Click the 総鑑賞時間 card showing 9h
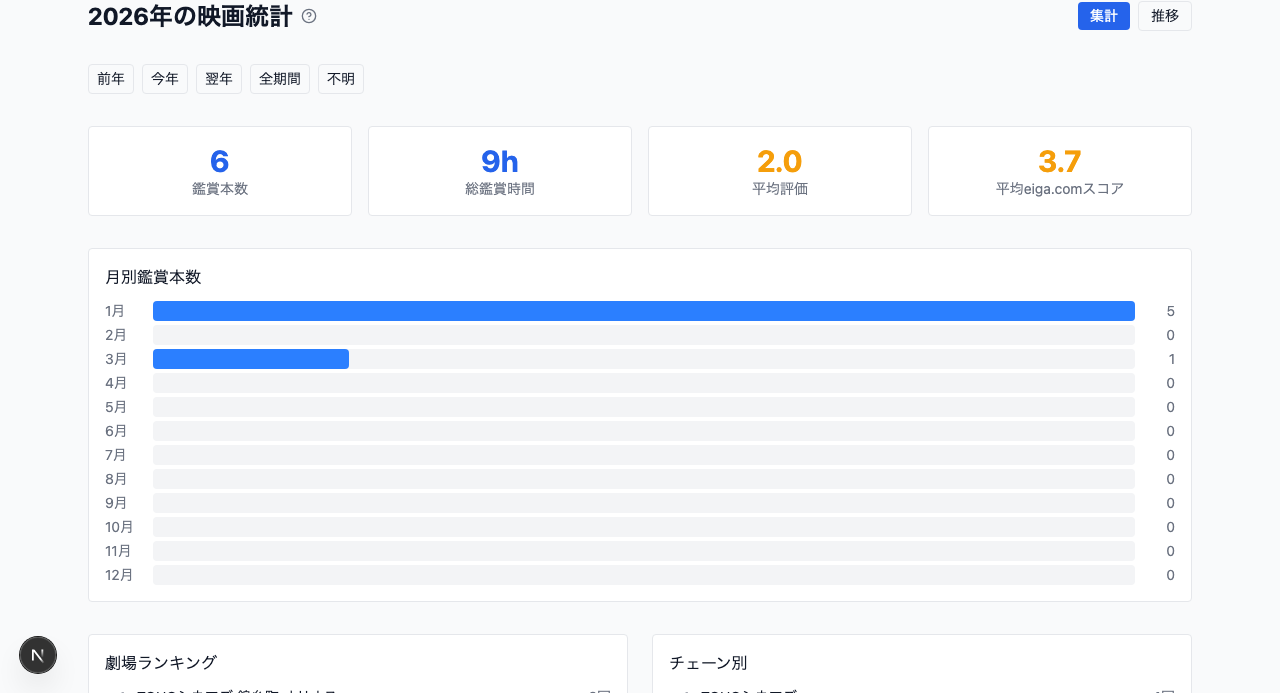The height and width of the screenshot is (693, 1280). click(x=499, y=170)
